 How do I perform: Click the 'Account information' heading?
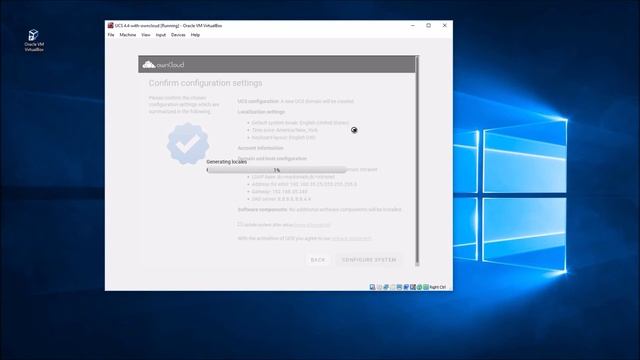click(260, 148)
